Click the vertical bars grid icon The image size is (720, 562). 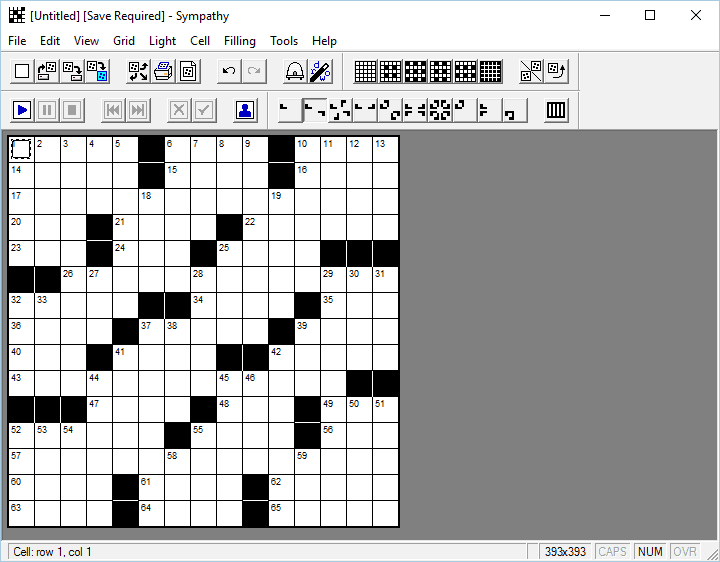point(556,110)
